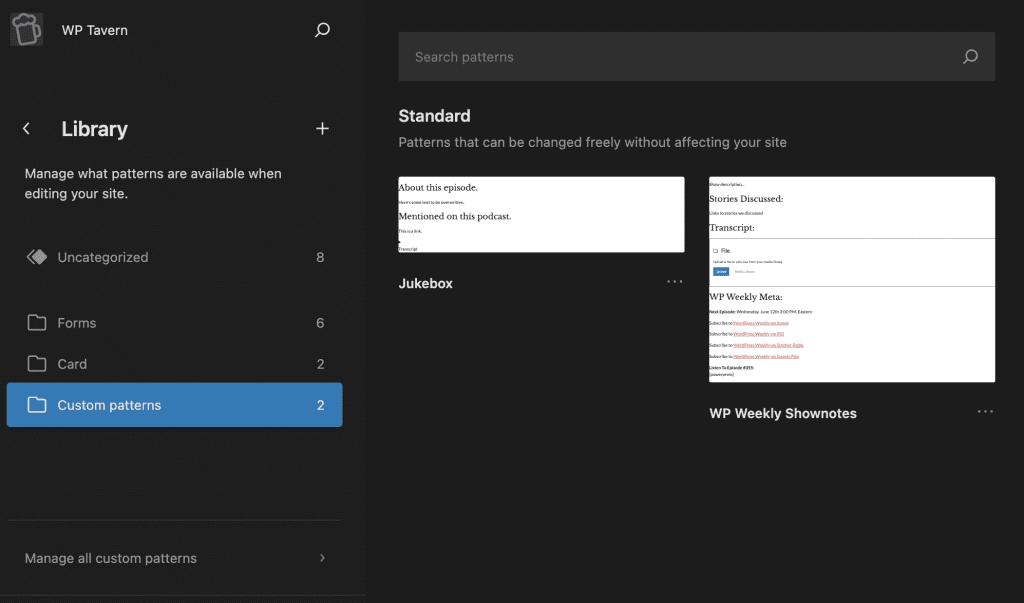Click the WP Tavern beer mug logo
The image size is (1024, 603).
(27, 30)
